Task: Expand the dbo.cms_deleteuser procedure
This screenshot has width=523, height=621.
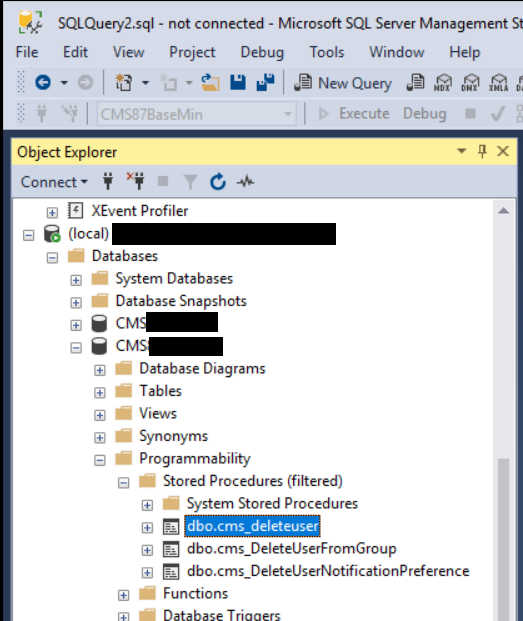Action: click(x=147, y=528)
